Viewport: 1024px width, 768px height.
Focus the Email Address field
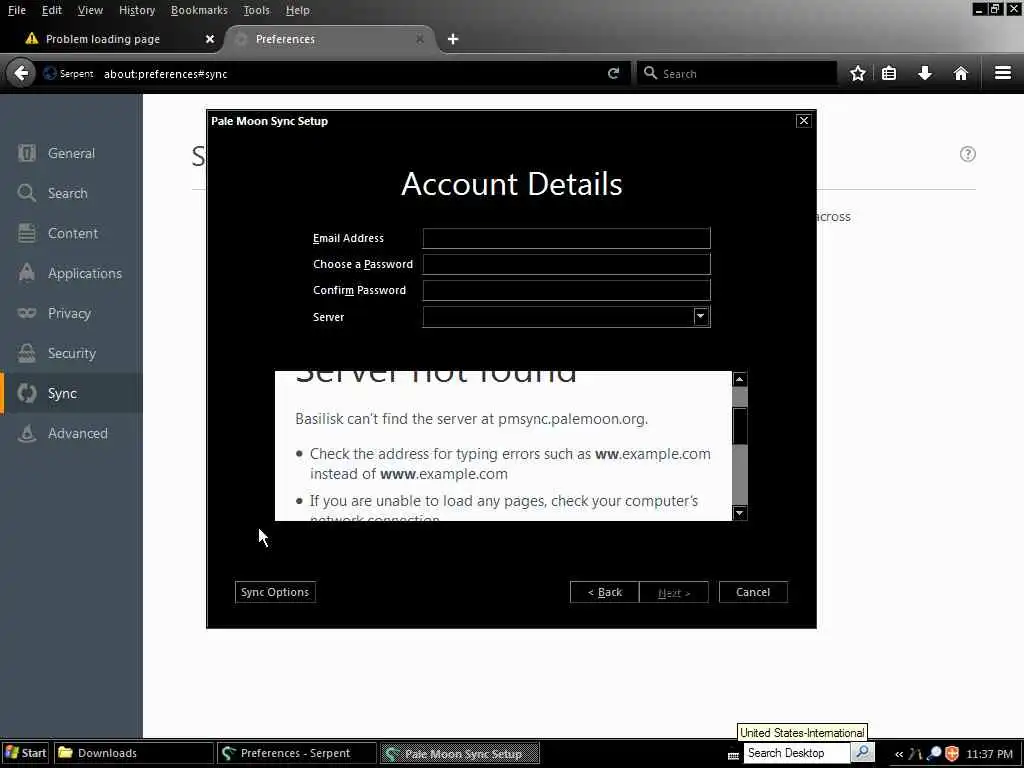[x=566, y=238]
